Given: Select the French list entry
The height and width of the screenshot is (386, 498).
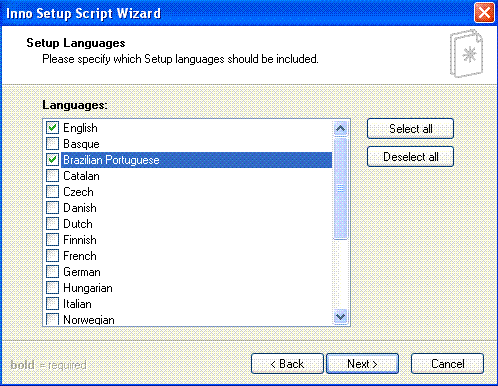Looking at the screenshot, I should pos(188,256).
